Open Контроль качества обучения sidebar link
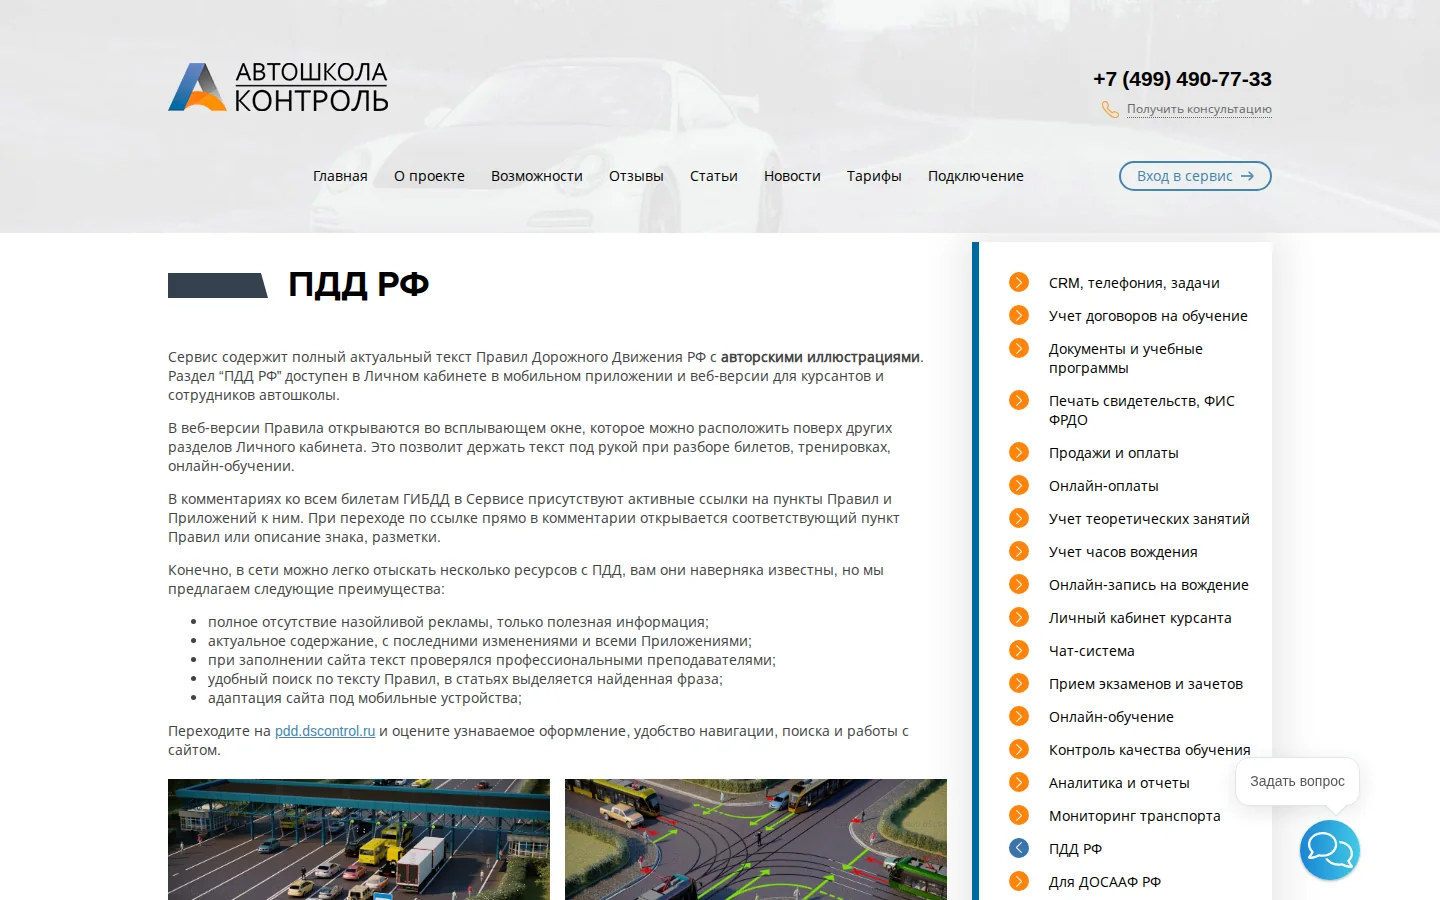 click(x=1150, y=750)
